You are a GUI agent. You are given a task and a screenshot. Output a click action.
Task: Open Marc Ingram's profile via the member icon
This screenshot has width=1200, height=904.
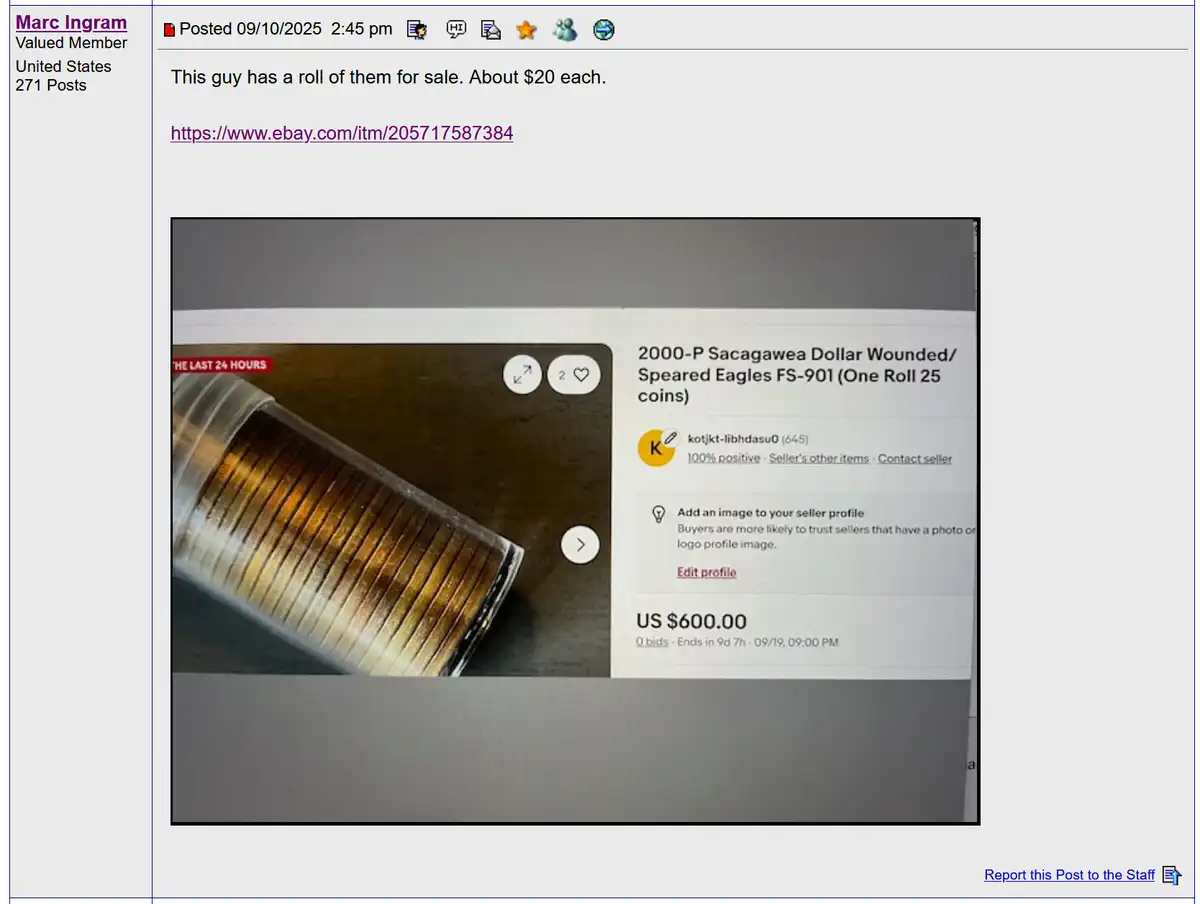[x=417, y=30]
